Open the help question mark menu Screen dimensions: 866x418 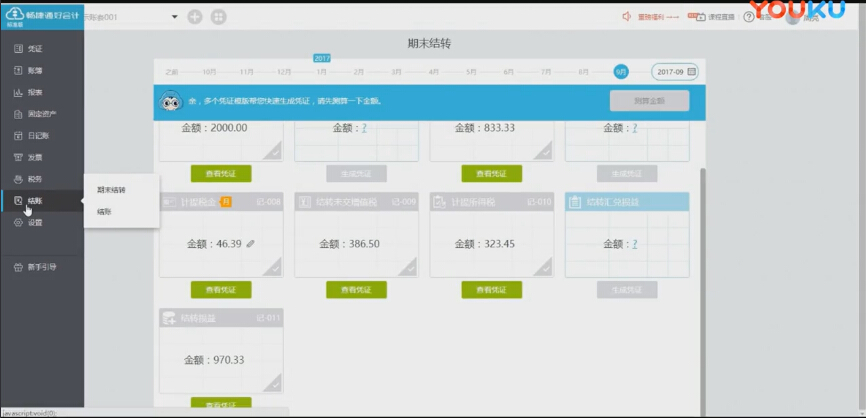748,17
